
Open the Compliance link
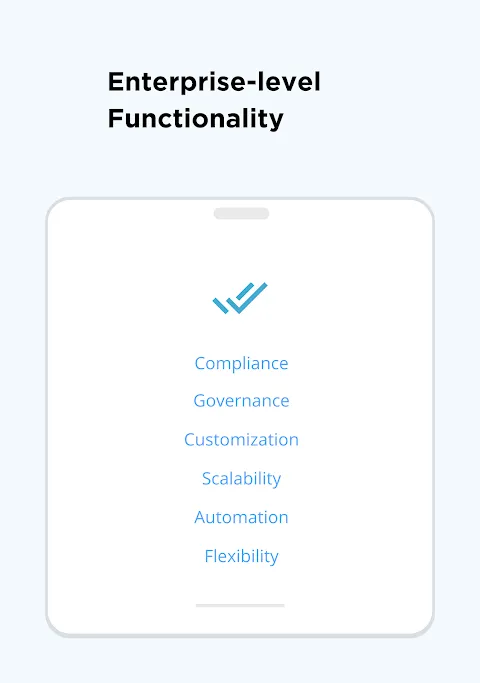point(241,363)
